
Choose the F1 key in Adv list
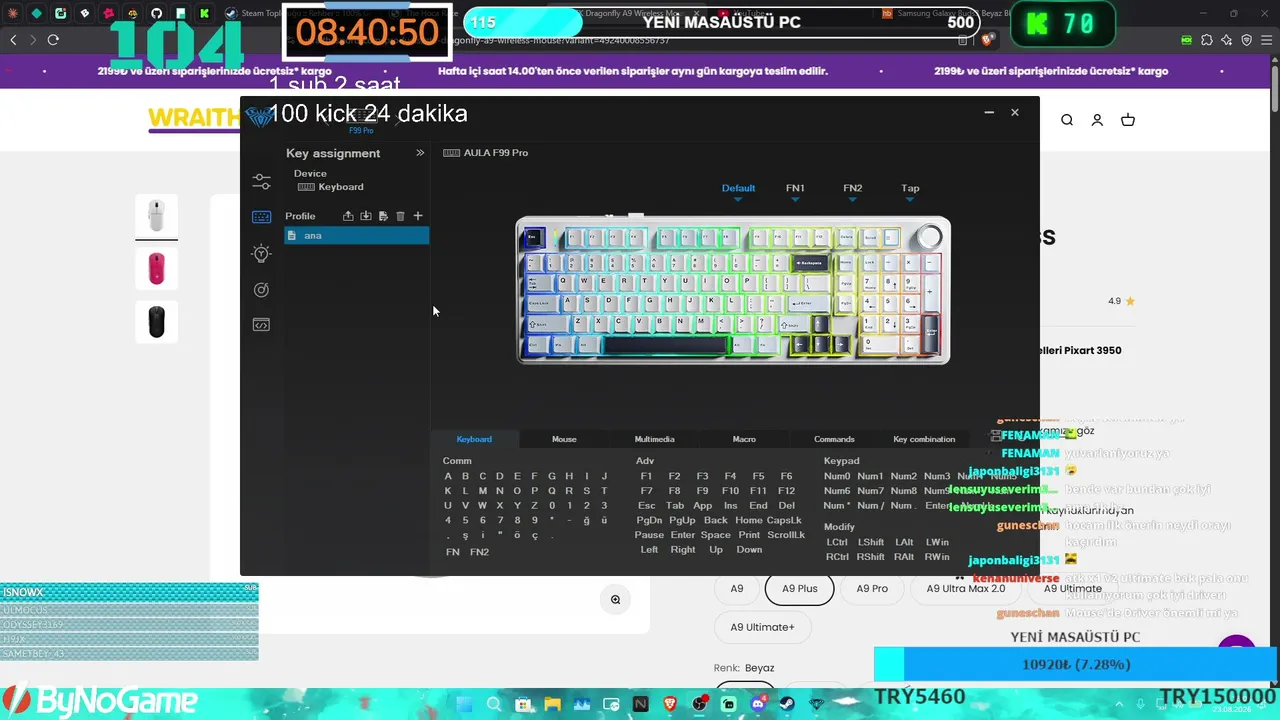click(x=647, y=477)
